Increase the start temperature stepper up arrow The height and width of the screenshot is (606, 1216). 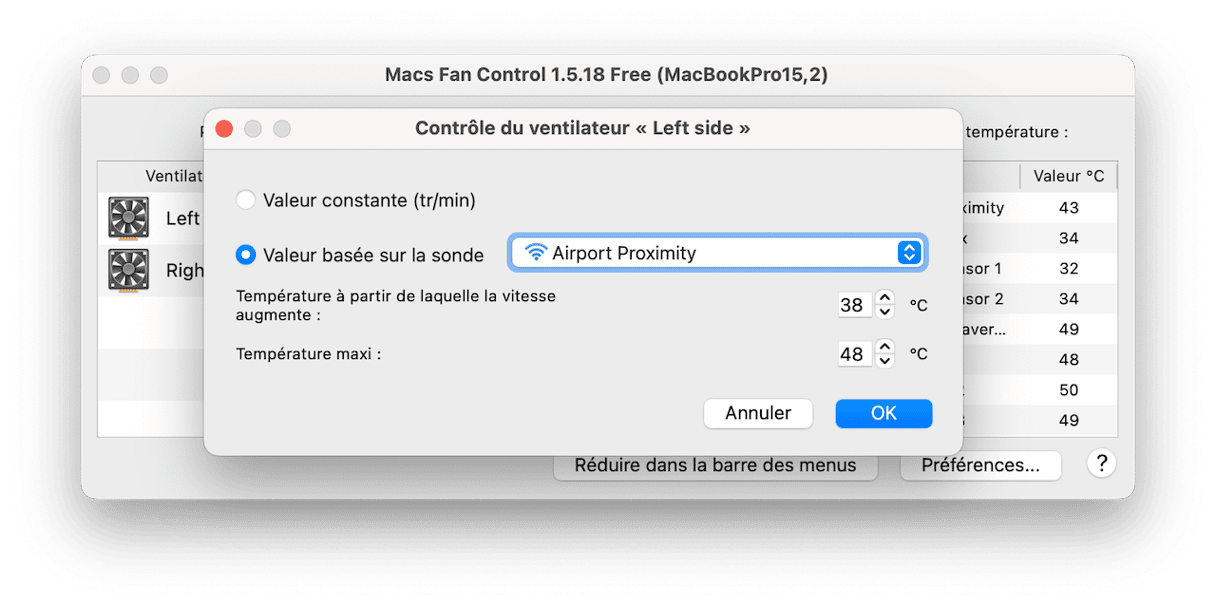click(884, 297)
